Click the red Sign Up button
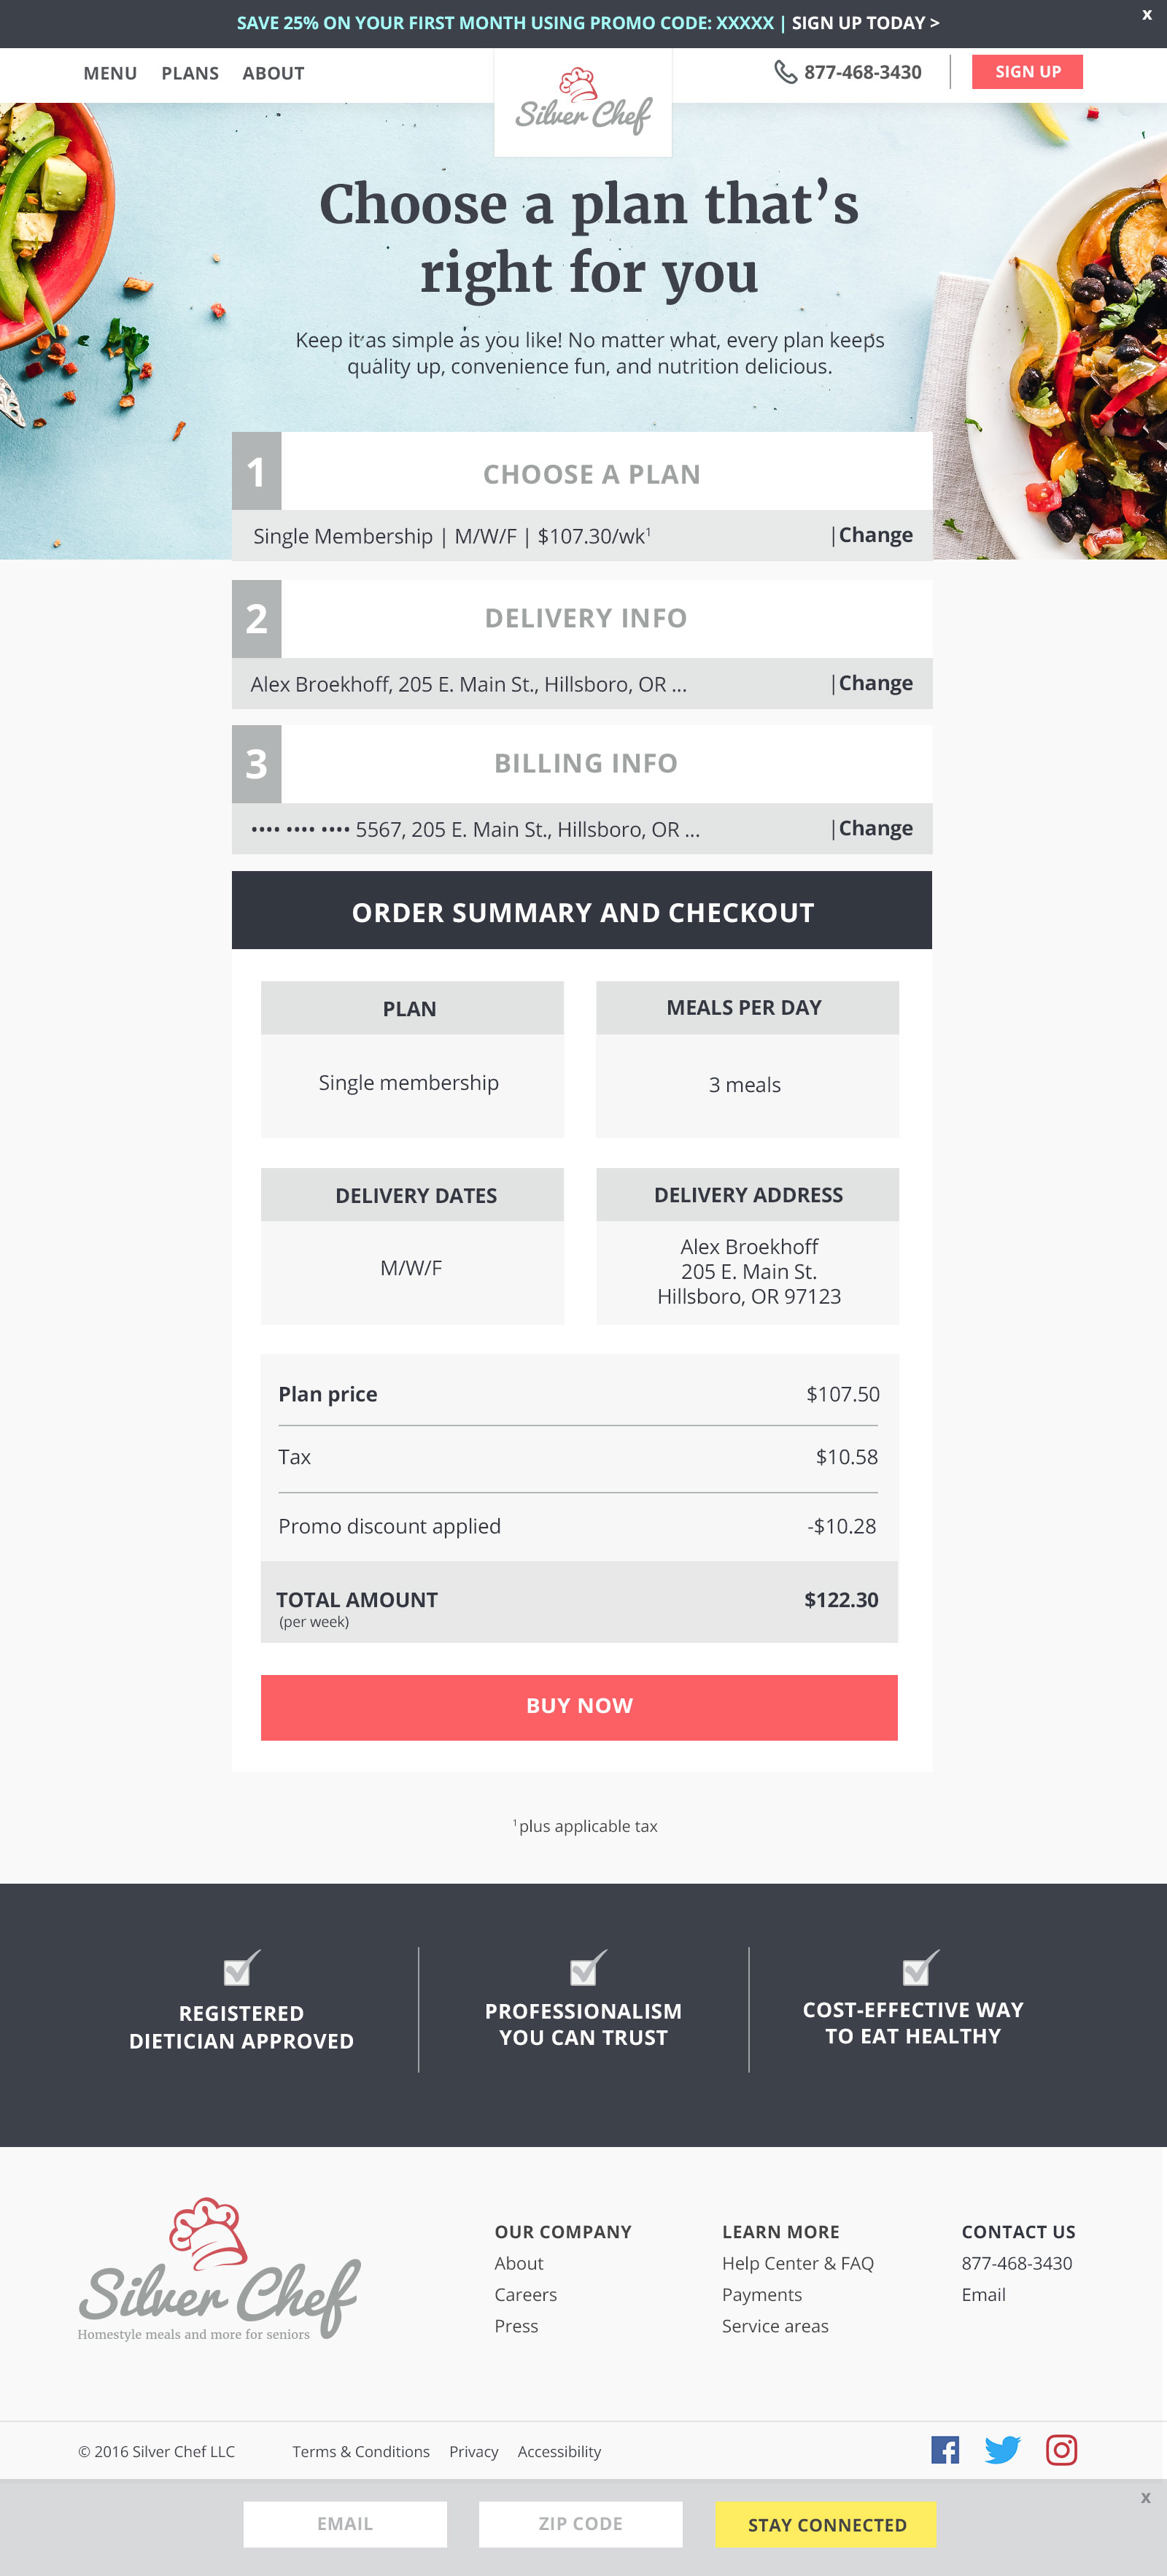Image resolution: width=1167 pixels, height=2576 pixels. 1027,72
